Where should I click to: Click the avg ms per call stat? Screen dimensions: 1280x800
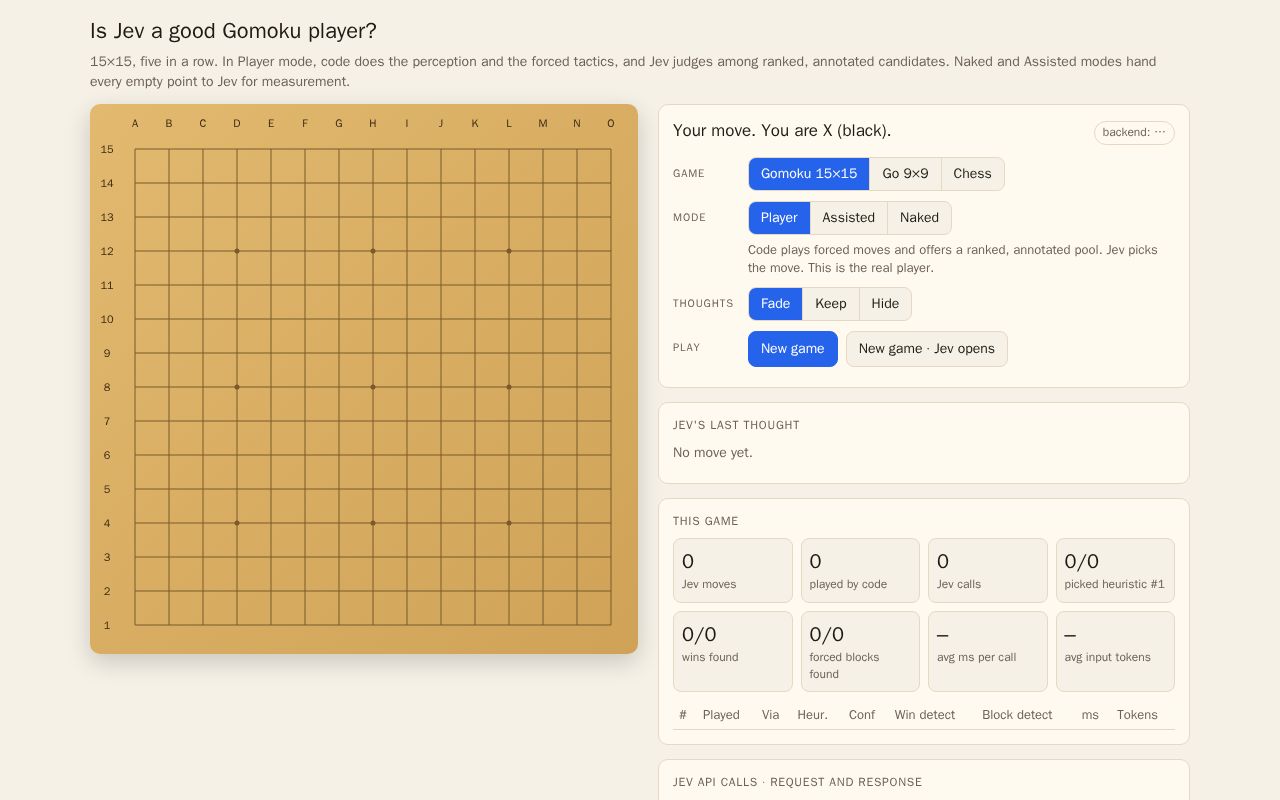pyautogui.click(x=988, y=652)
